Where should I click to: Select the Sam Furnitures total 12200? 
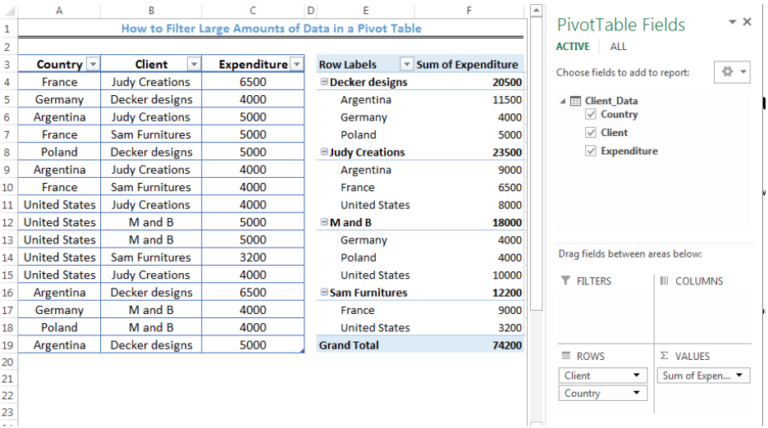pyautogui.click(x=469, y=292)
